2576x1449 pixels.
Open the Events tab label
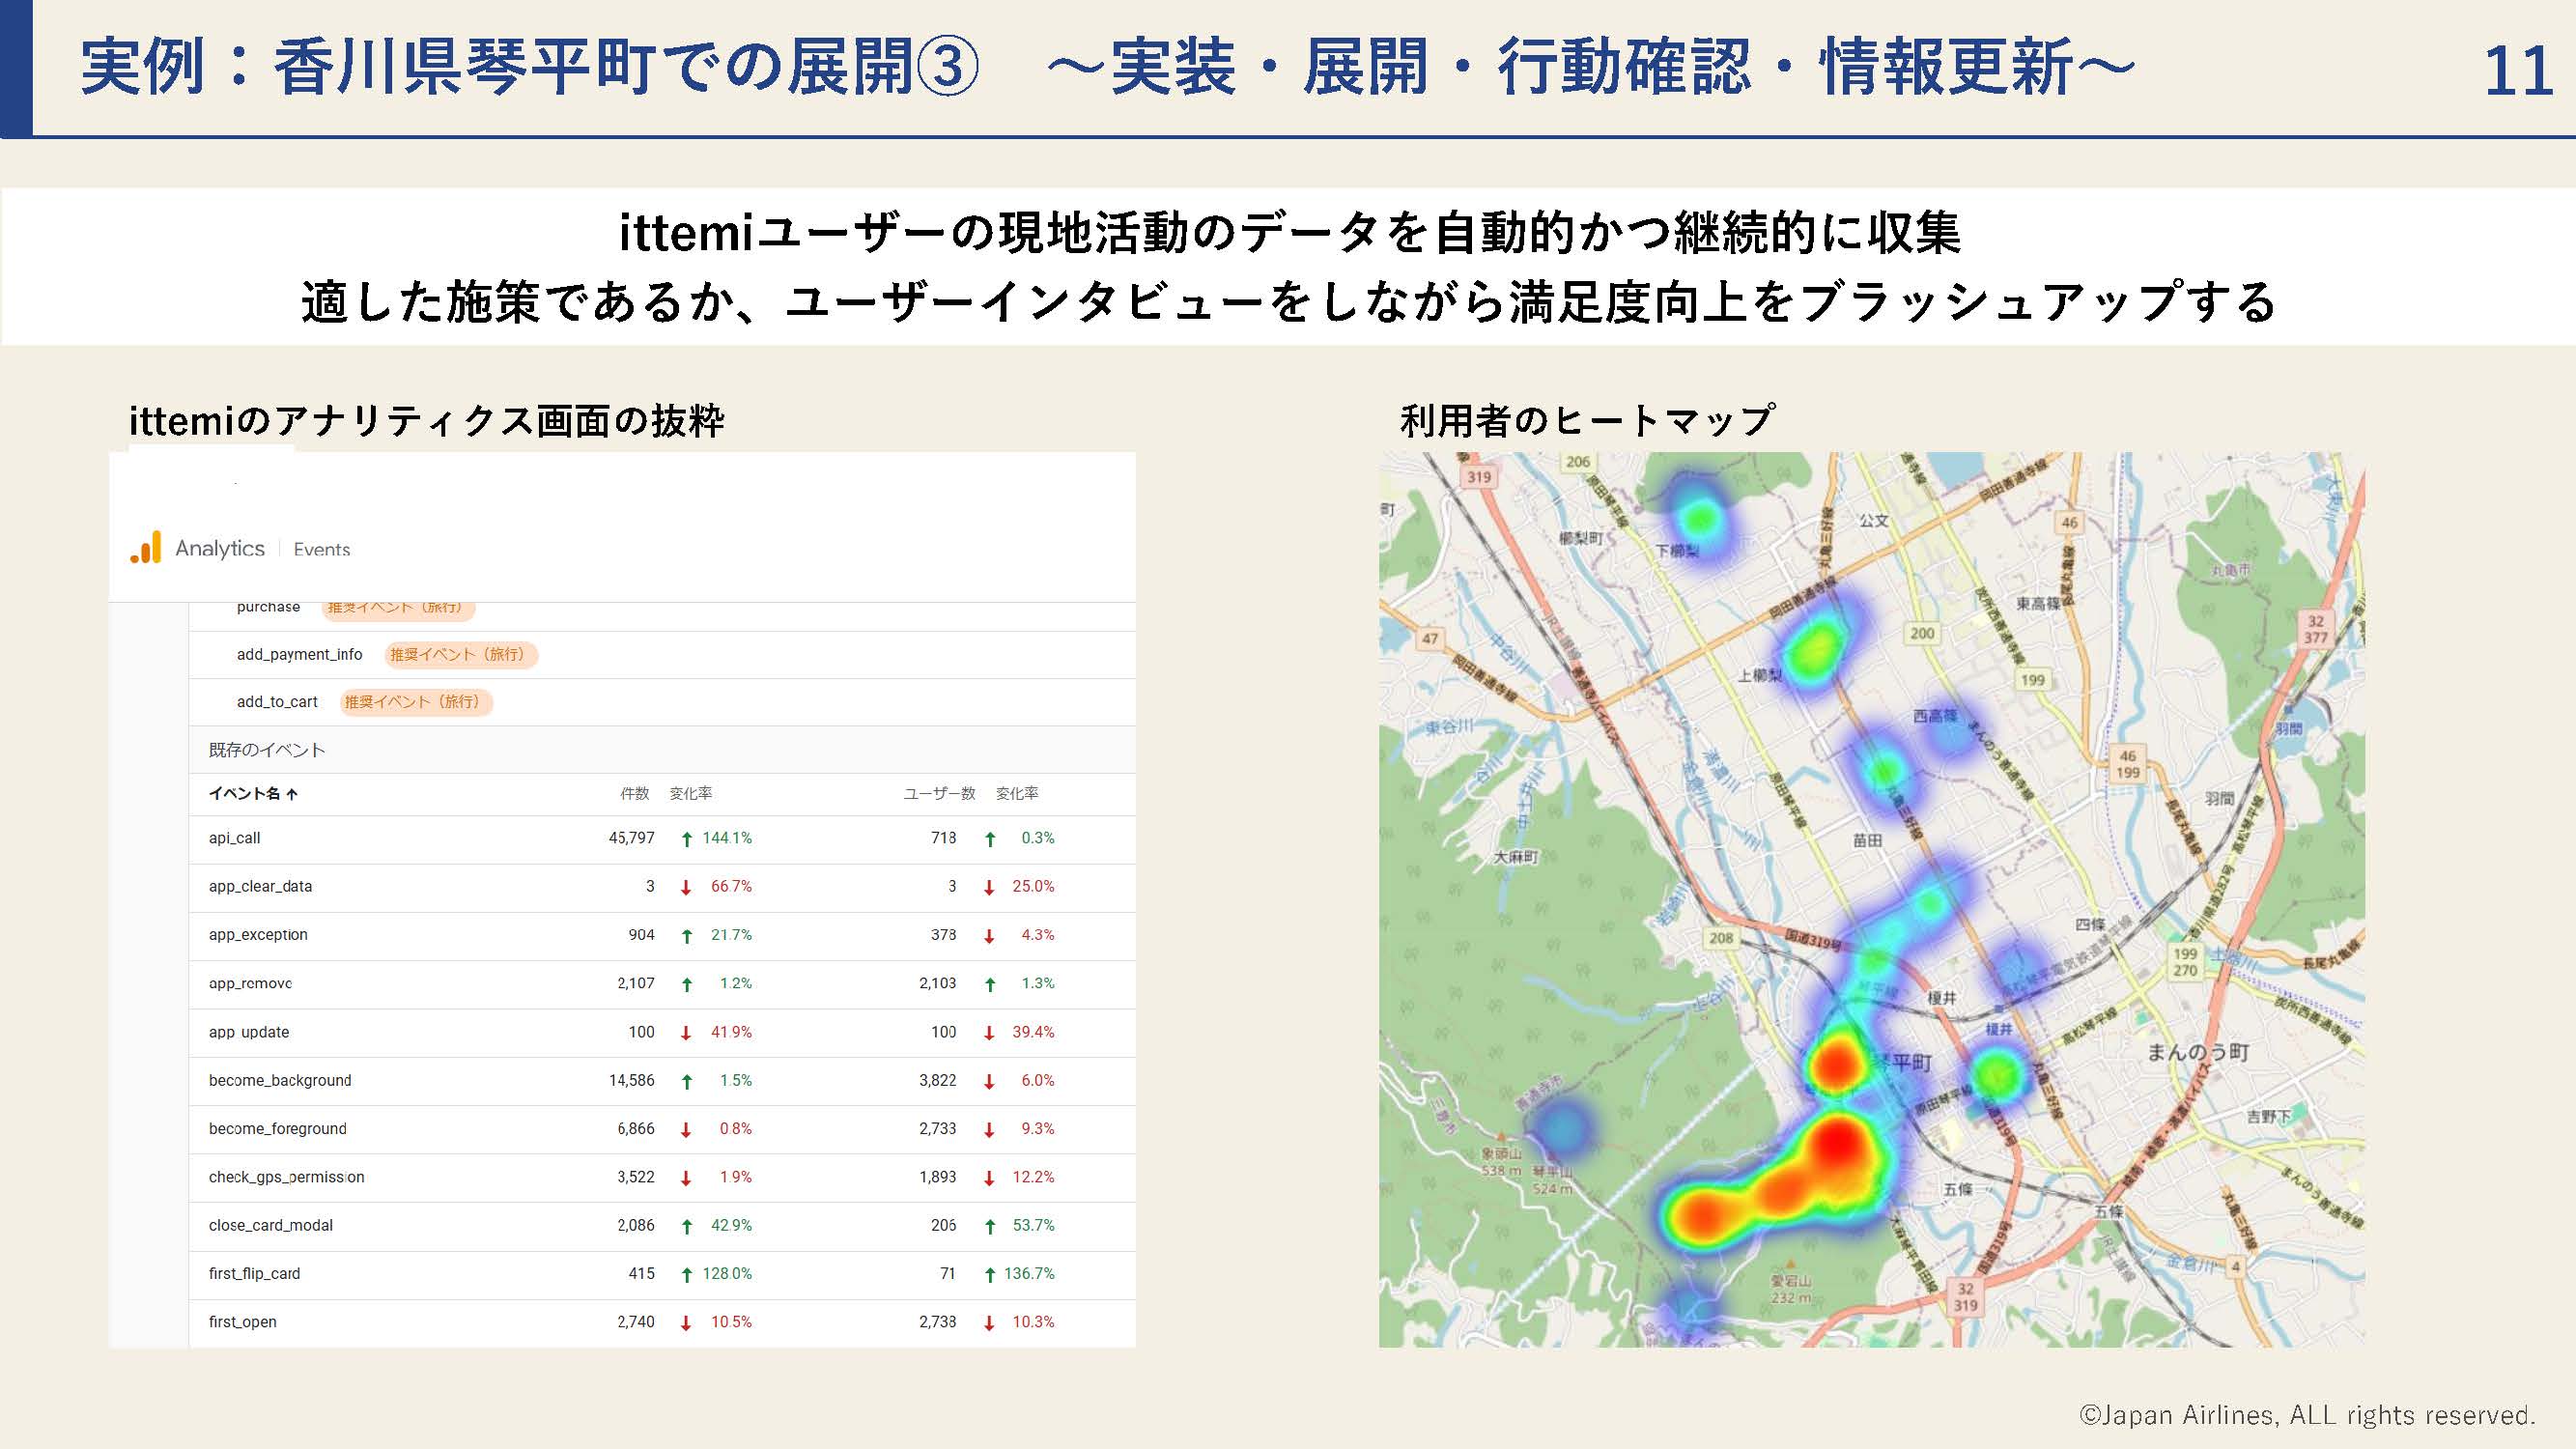point(321,549)
